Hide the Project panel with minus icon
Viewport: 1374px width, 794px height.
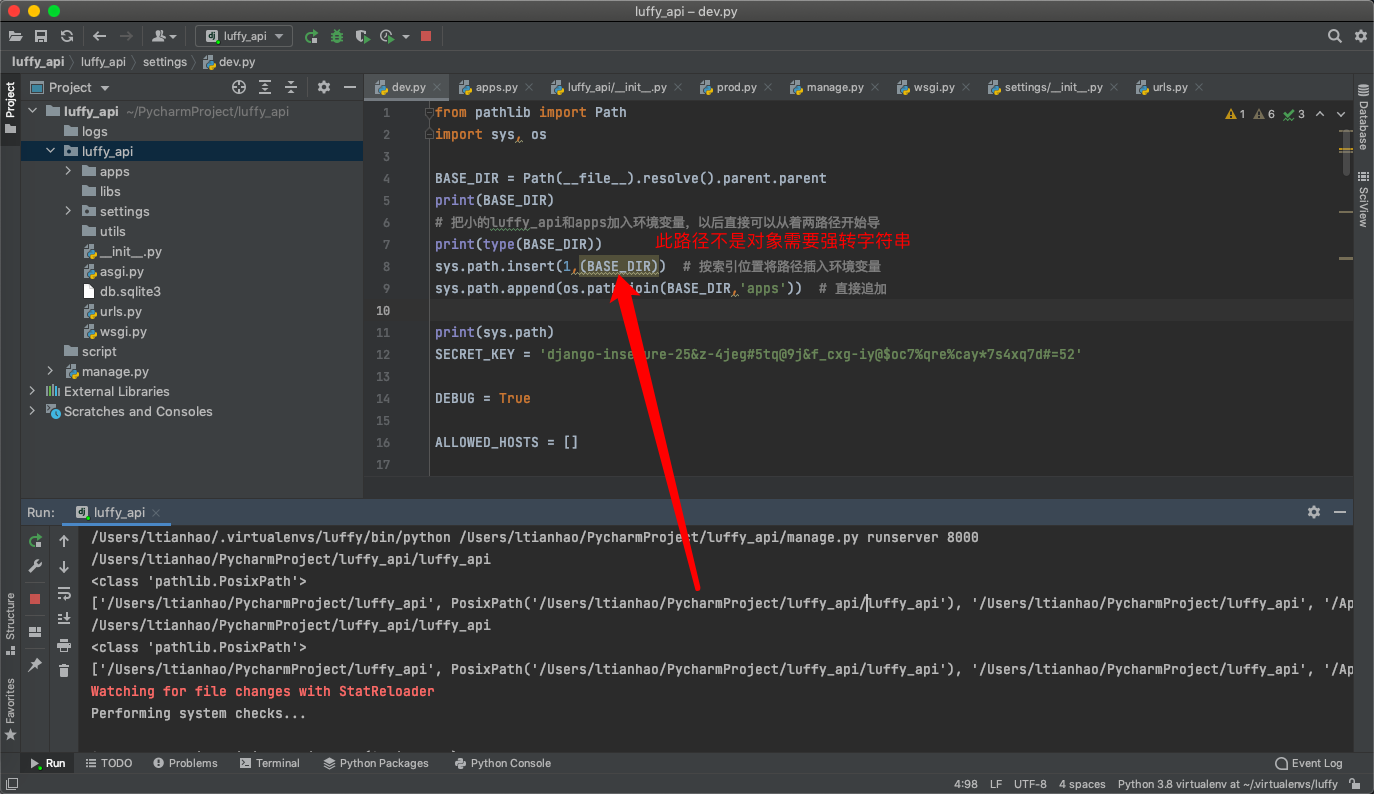350,87
